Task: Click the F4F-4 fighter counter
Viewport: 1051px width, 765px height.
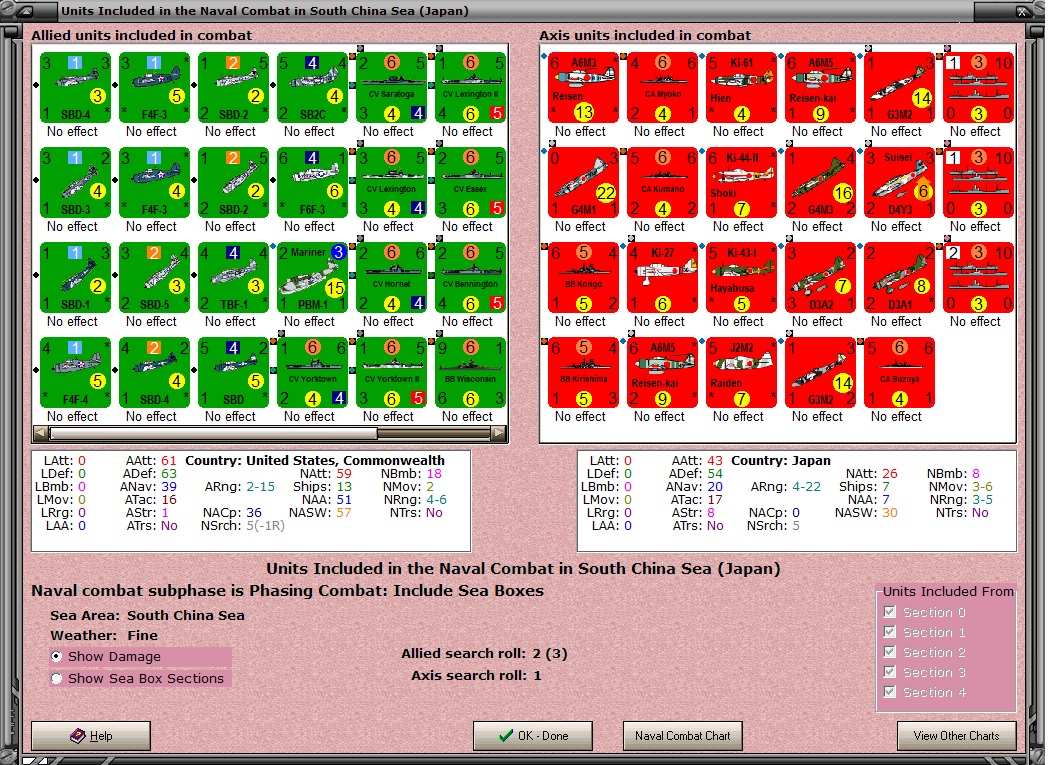Action: (x=75, y=373)
